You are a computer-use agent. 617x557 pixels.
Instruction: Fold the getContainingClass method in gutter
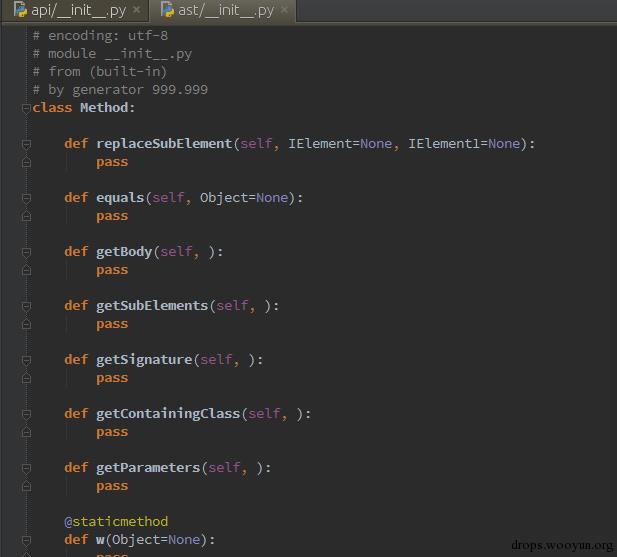pyautogui.click(x=26, y=414)
